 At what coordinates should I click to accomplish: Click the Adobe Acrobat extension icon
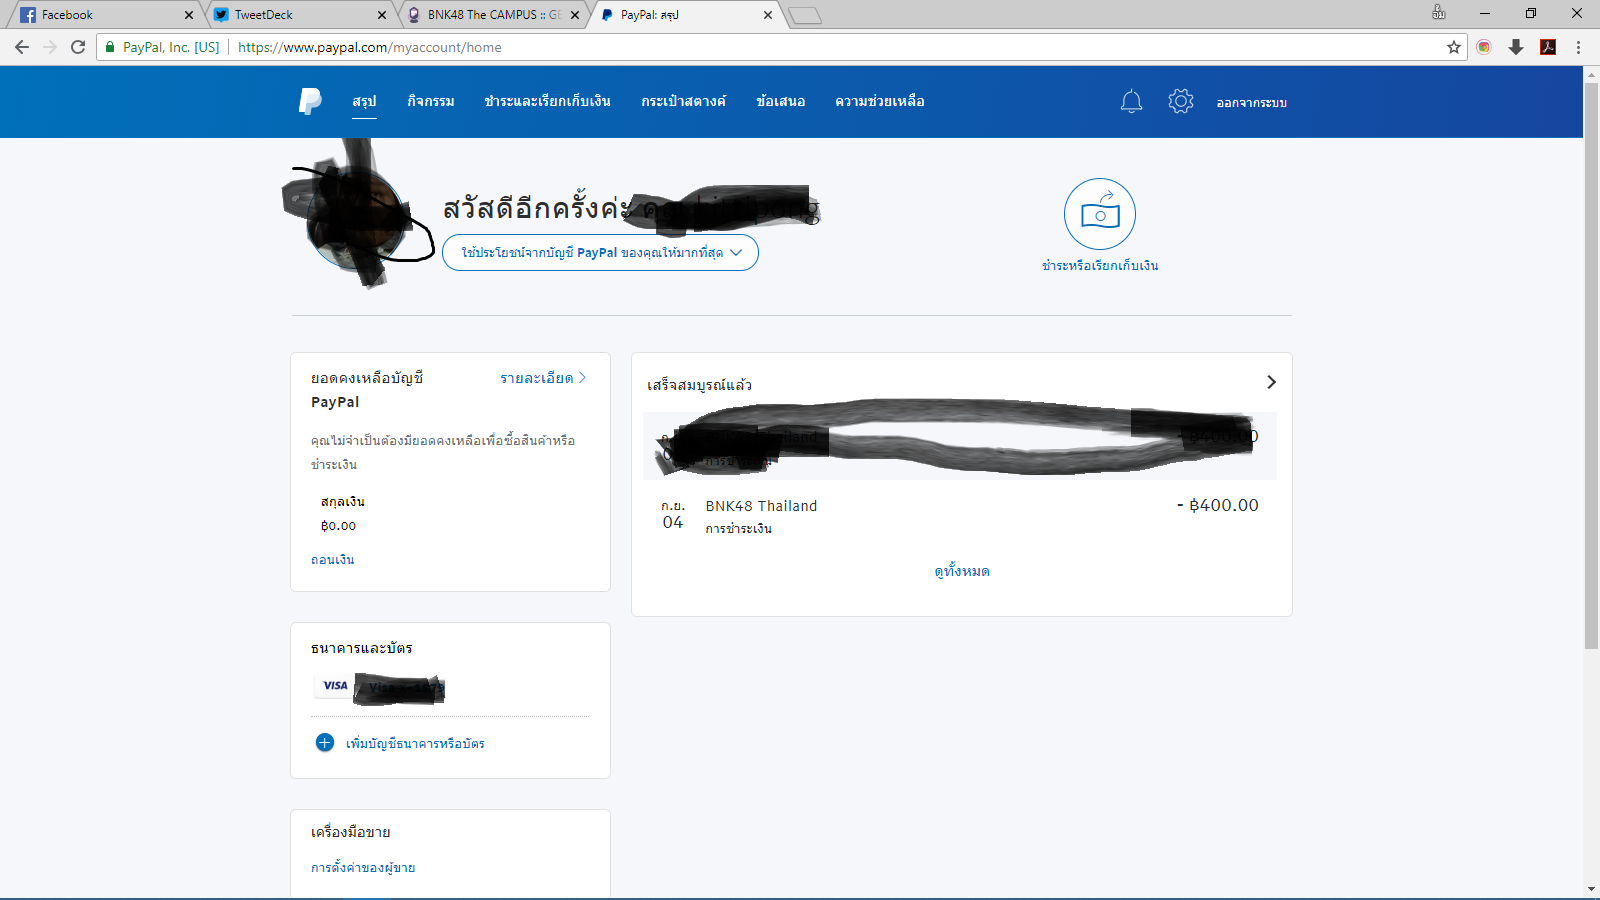[1548, 47]
